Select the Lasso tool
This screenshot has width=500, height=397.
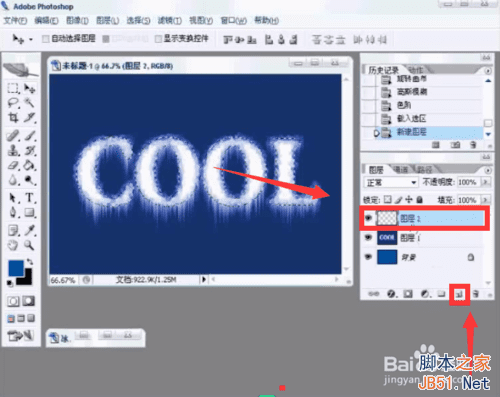point(13,103)
